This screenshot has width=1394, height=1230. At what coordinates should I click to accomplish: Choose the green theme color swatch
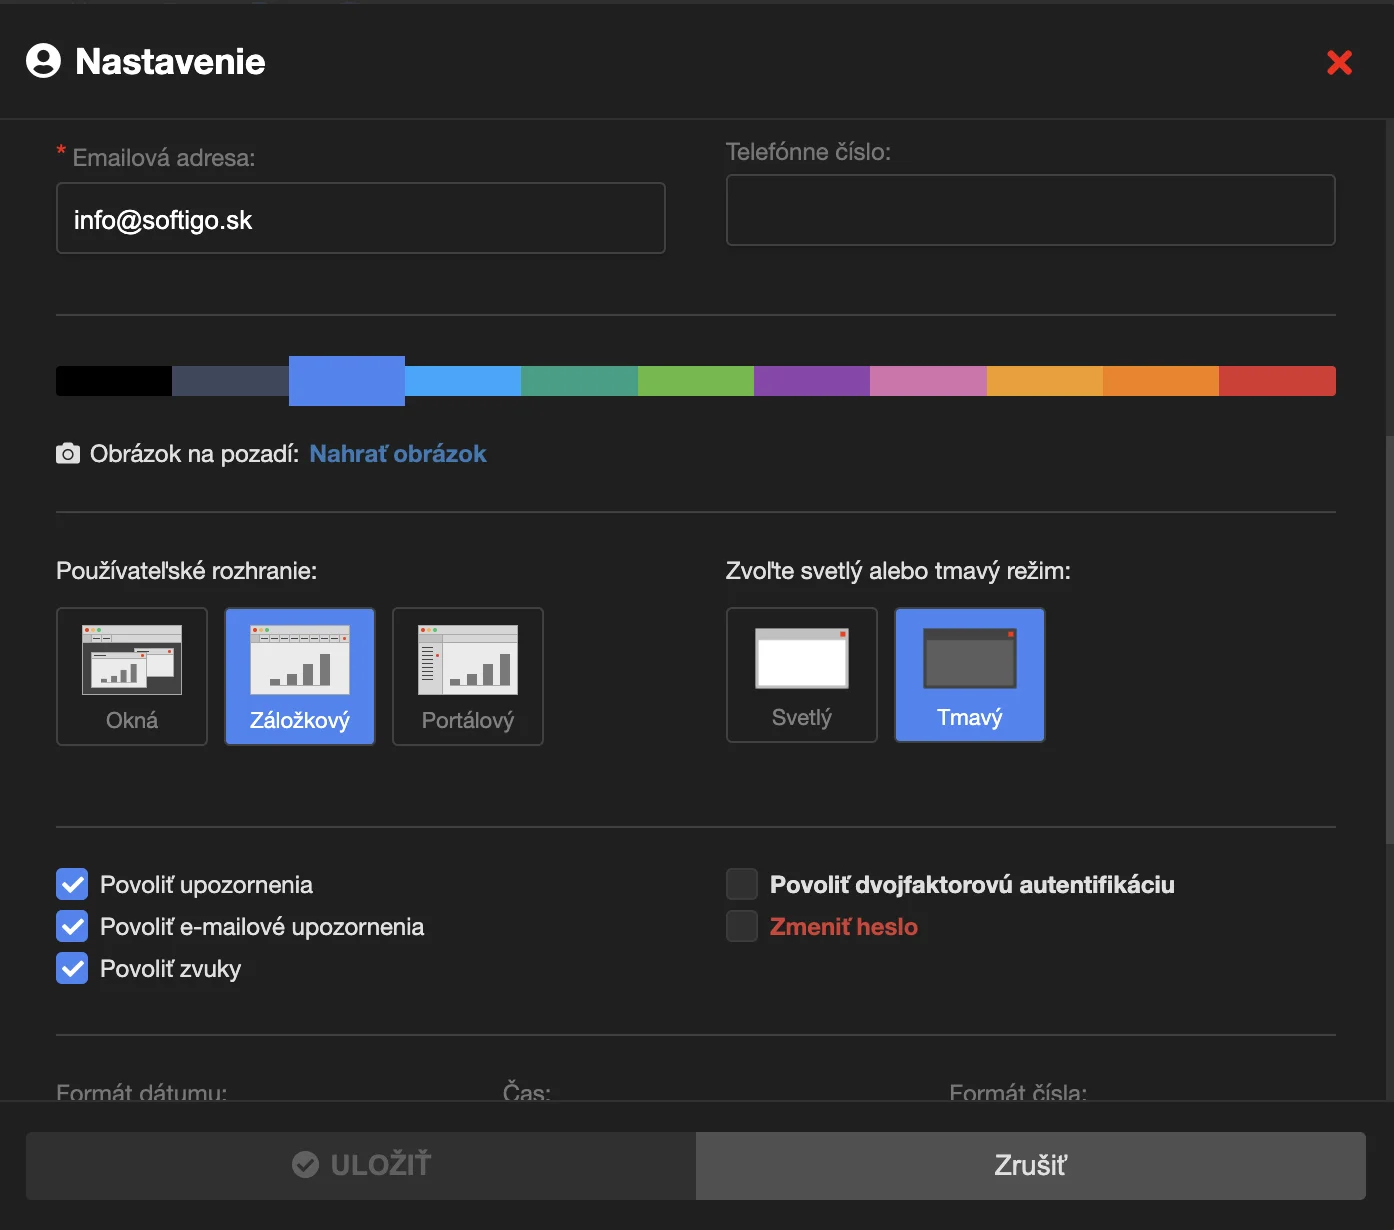point(696,381)
